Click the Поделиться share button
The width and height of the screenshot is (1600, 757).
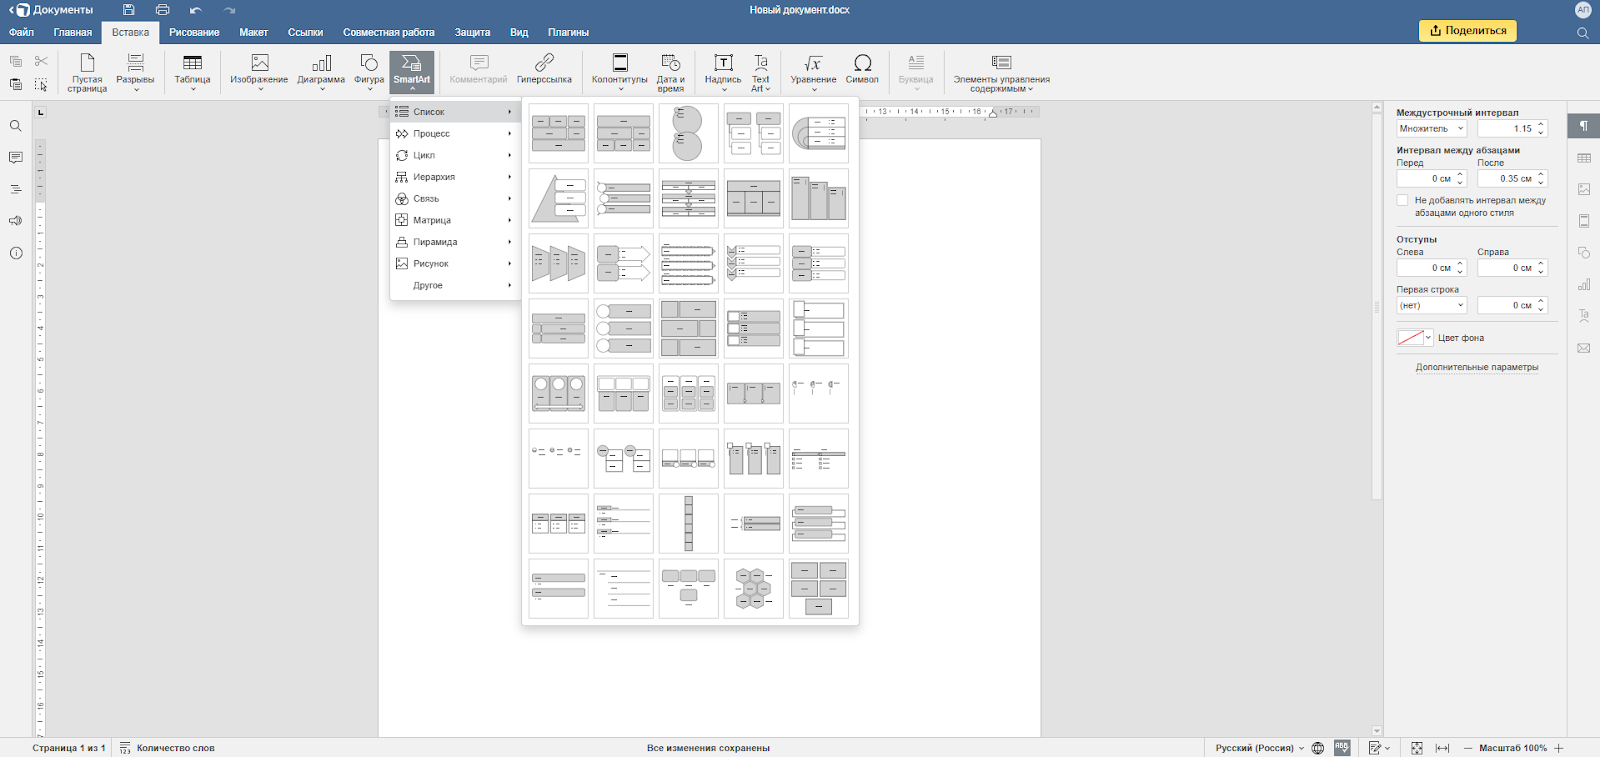coord(1468,30)
